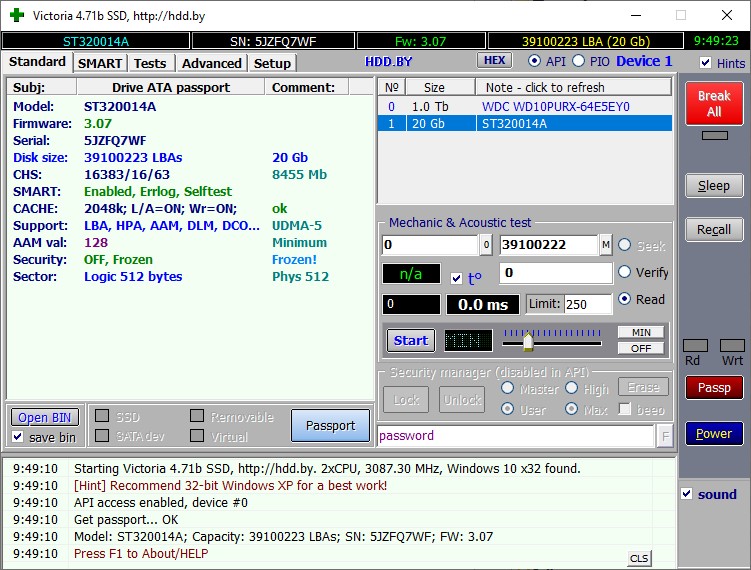Click the OFF acoustic button
This screenshot has width=751, height=570.
[641, 348]
